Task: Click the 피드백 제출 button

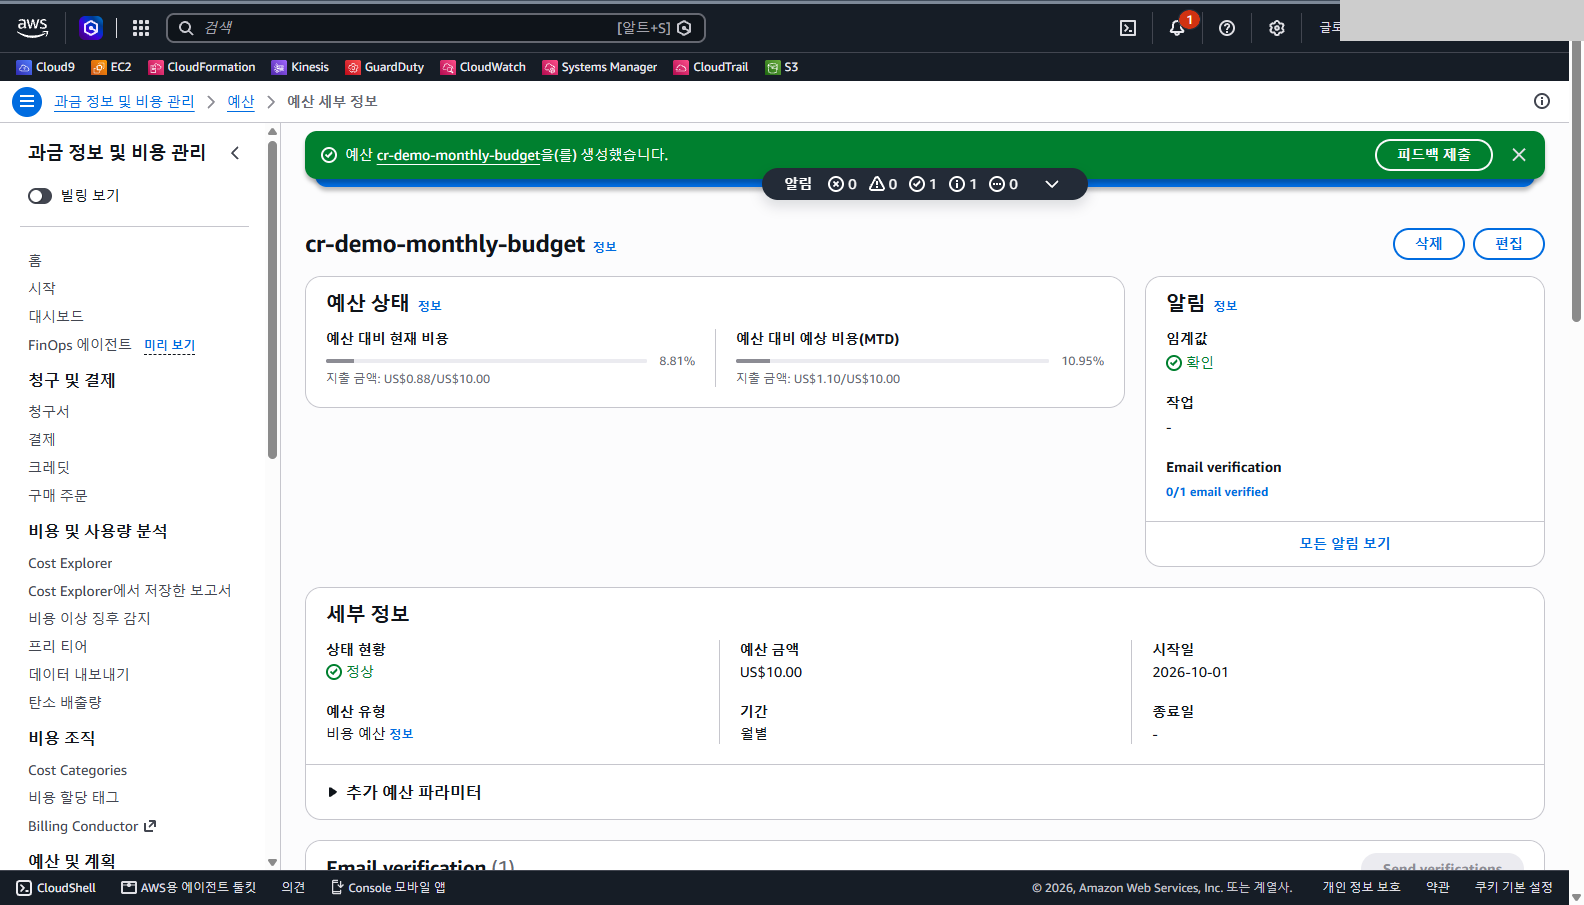Action: click(x=1434, y=155)
